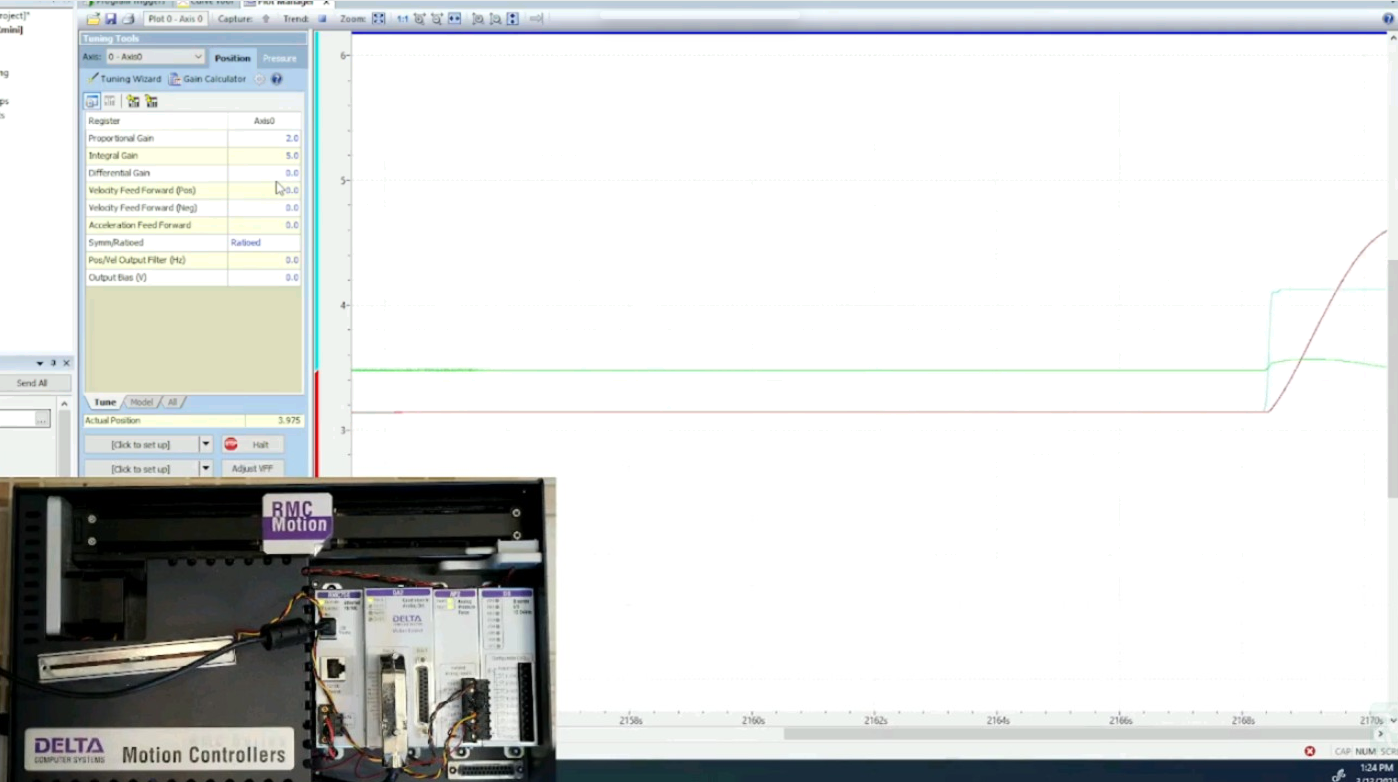Switch to the Position tab

click(232, 58)
